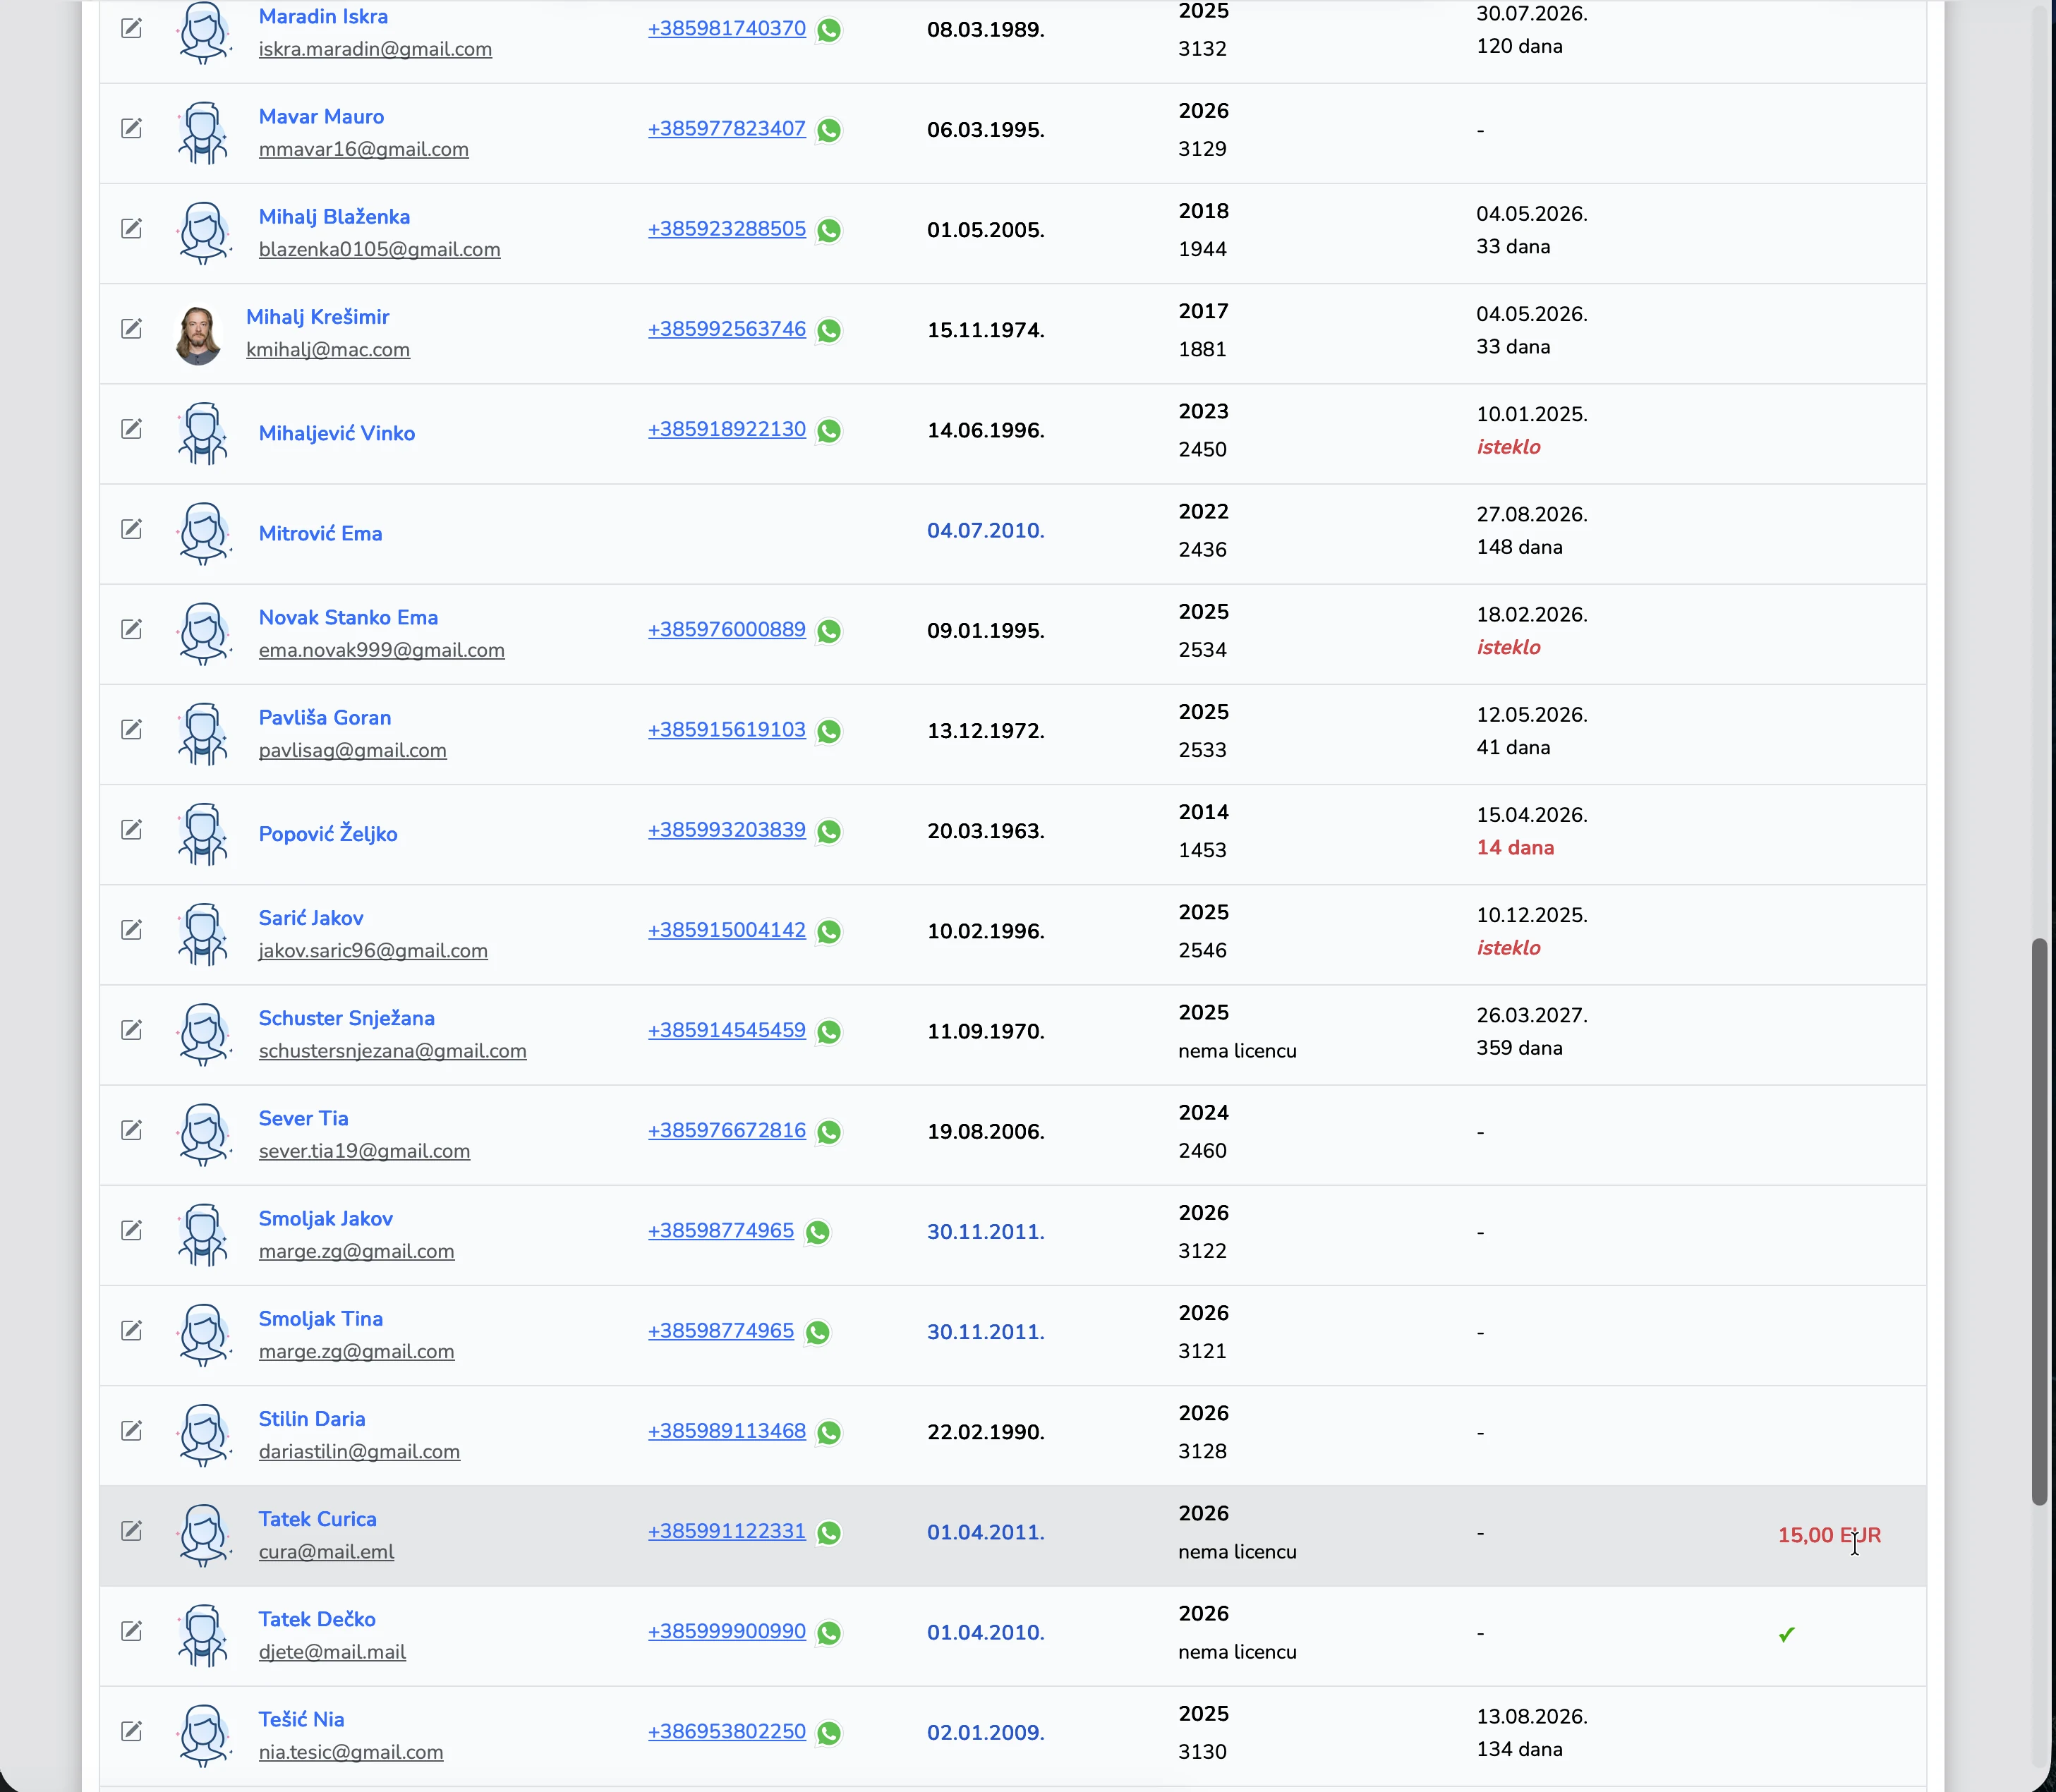
Task: Open Stilin Daria member name
Action: click(311, 1418)
